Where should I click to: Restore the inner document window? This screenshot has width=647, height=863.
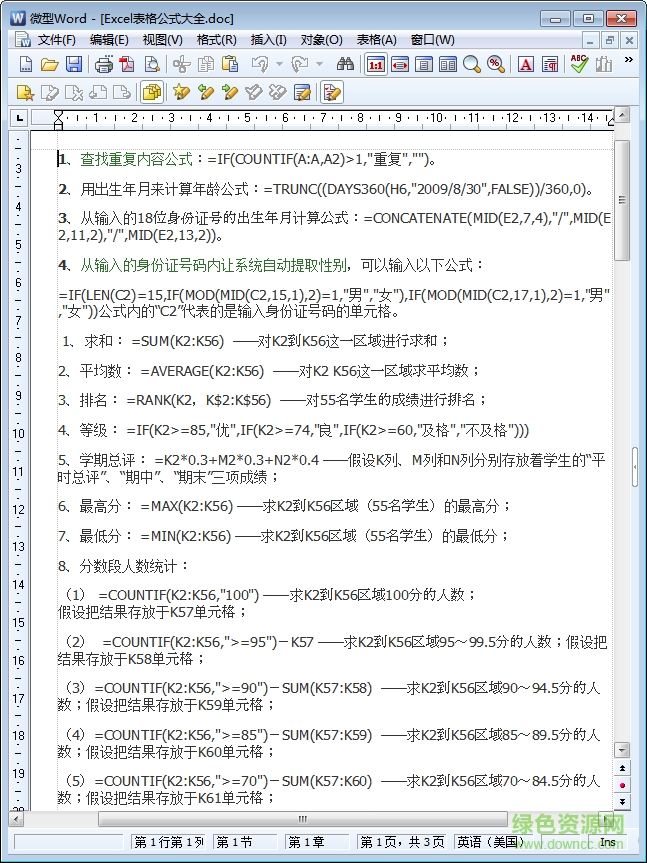pyautogui.click(x=609, y=40)
